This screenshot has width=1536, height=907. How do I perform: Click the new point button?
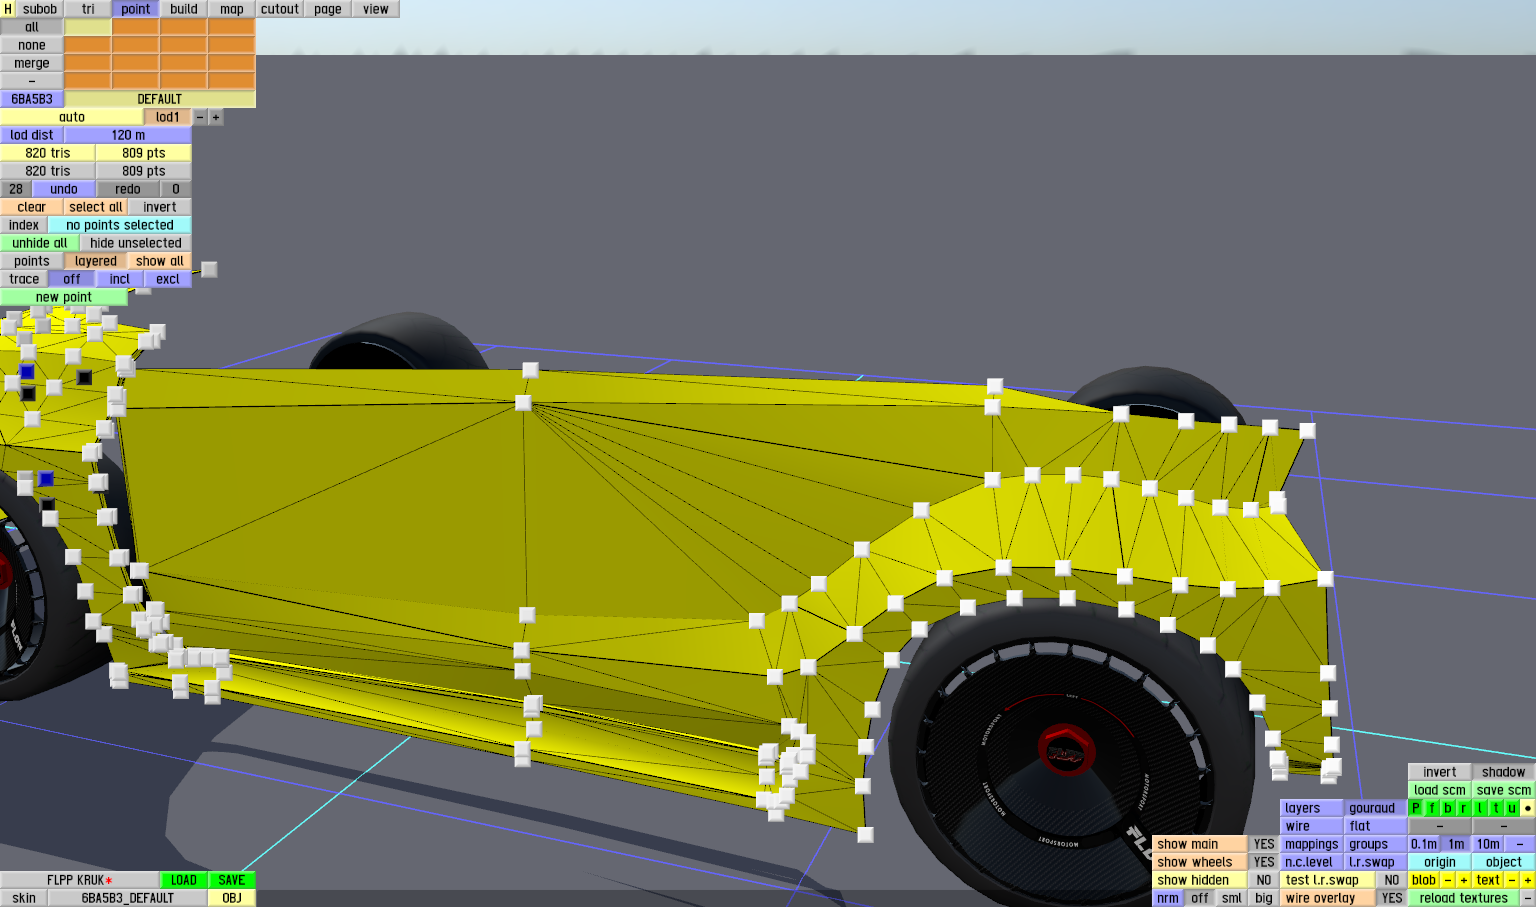[64, 297]
